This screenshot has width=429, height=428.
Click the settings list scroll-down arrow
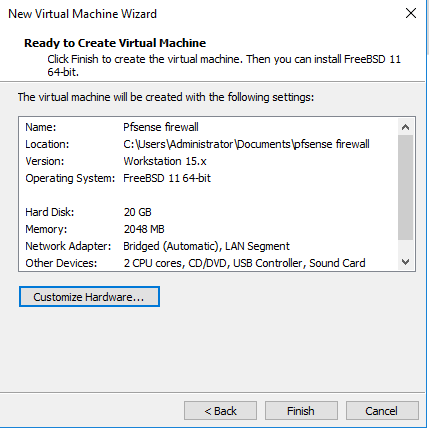pos(405,262)
